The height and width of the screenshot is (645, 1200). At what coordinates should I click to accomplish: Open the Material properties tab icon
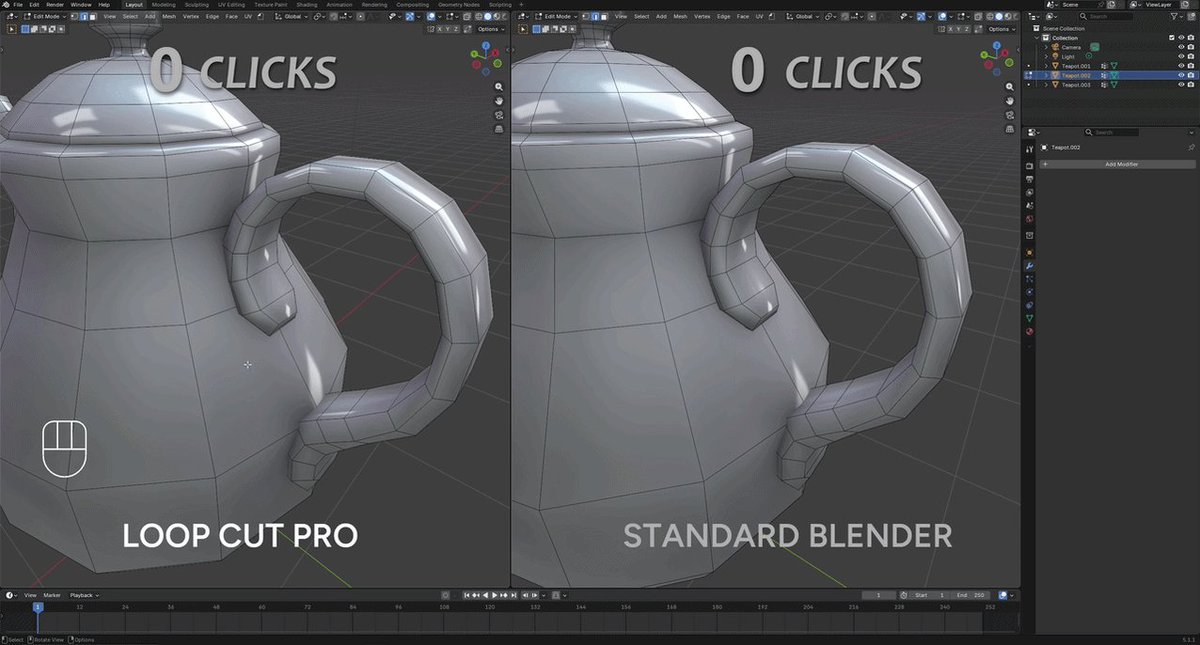(1029, 331)
